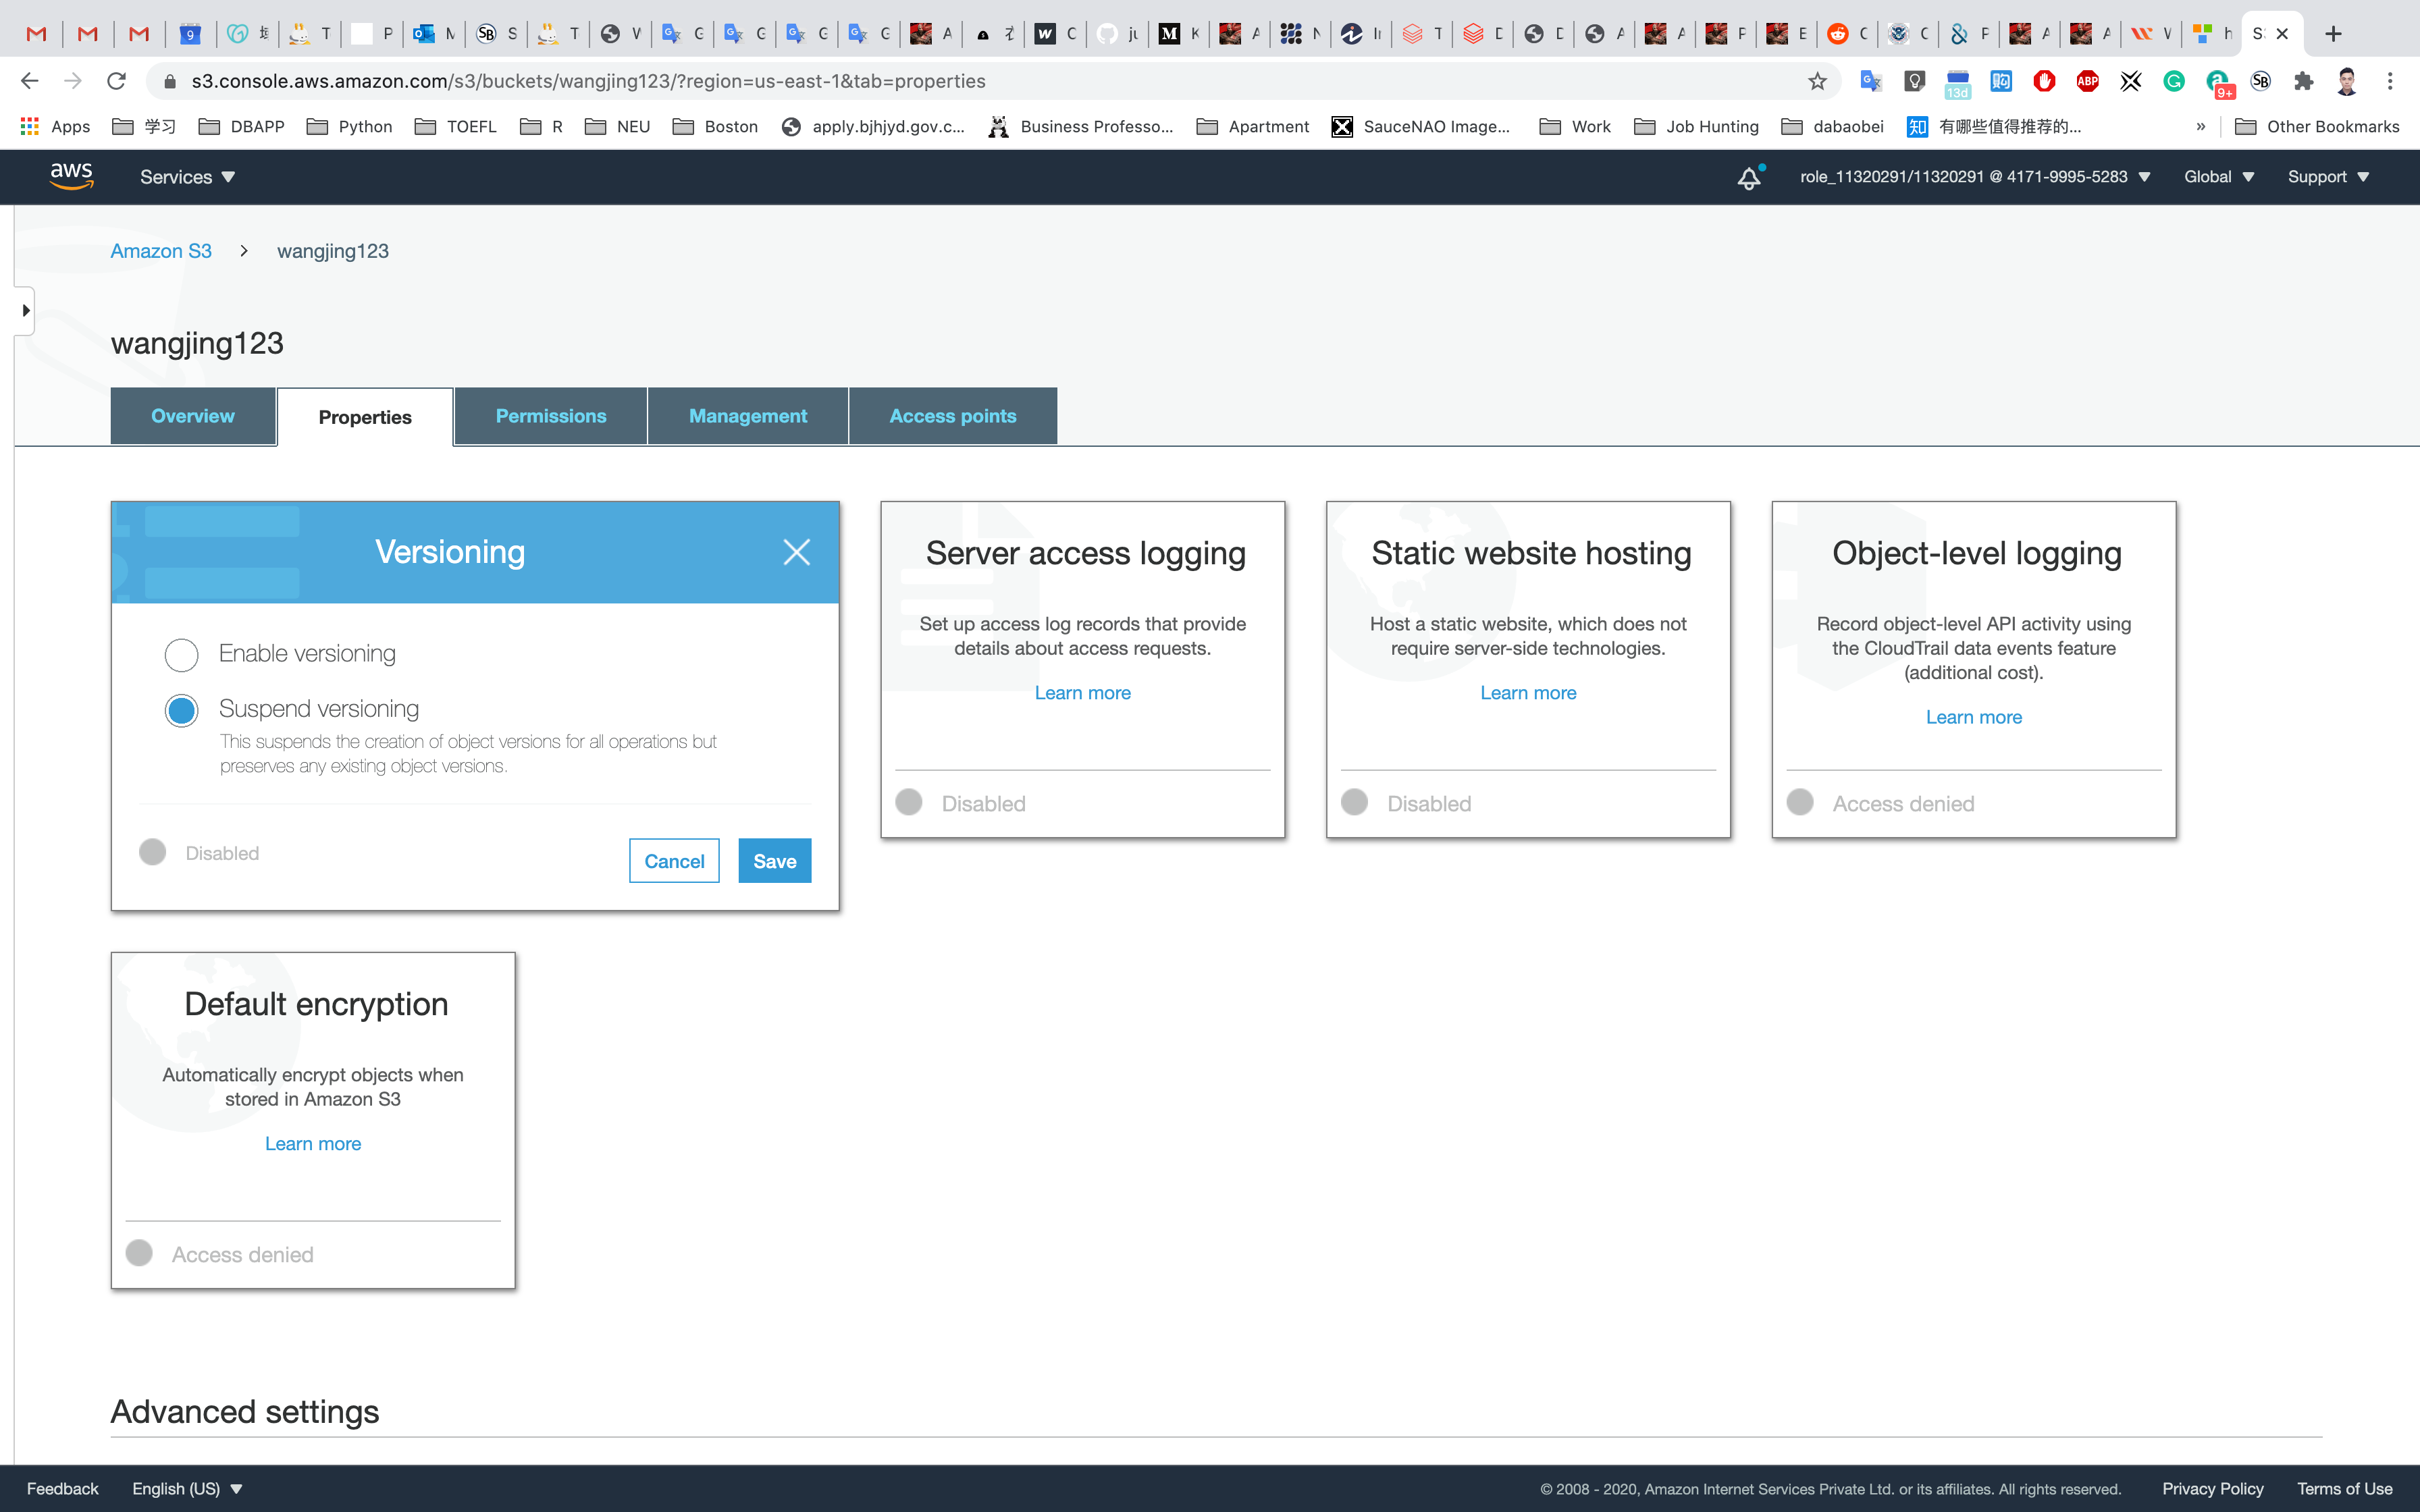
Task: Expand the Global region dropdown
Action: pyautogui.click(x=2218, y=177)
